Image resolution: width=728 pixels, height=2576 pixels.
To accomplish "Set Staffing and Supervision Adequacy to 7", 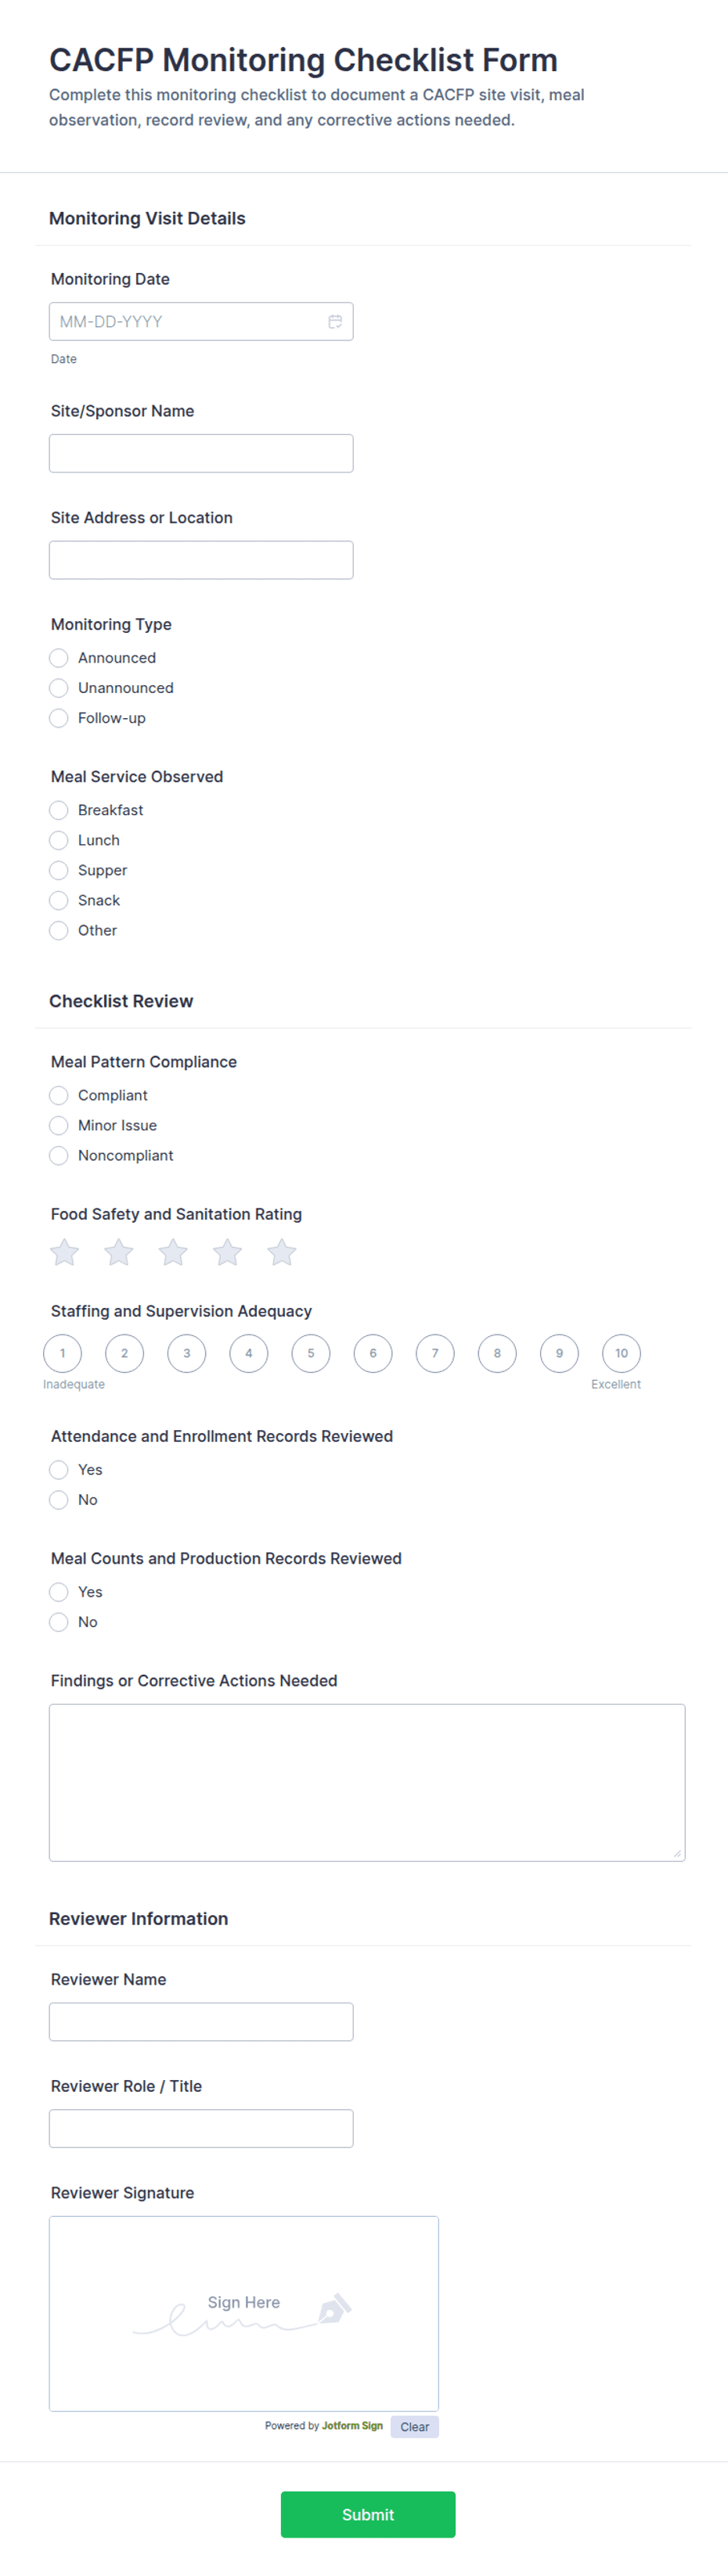I will point(435,1353).
